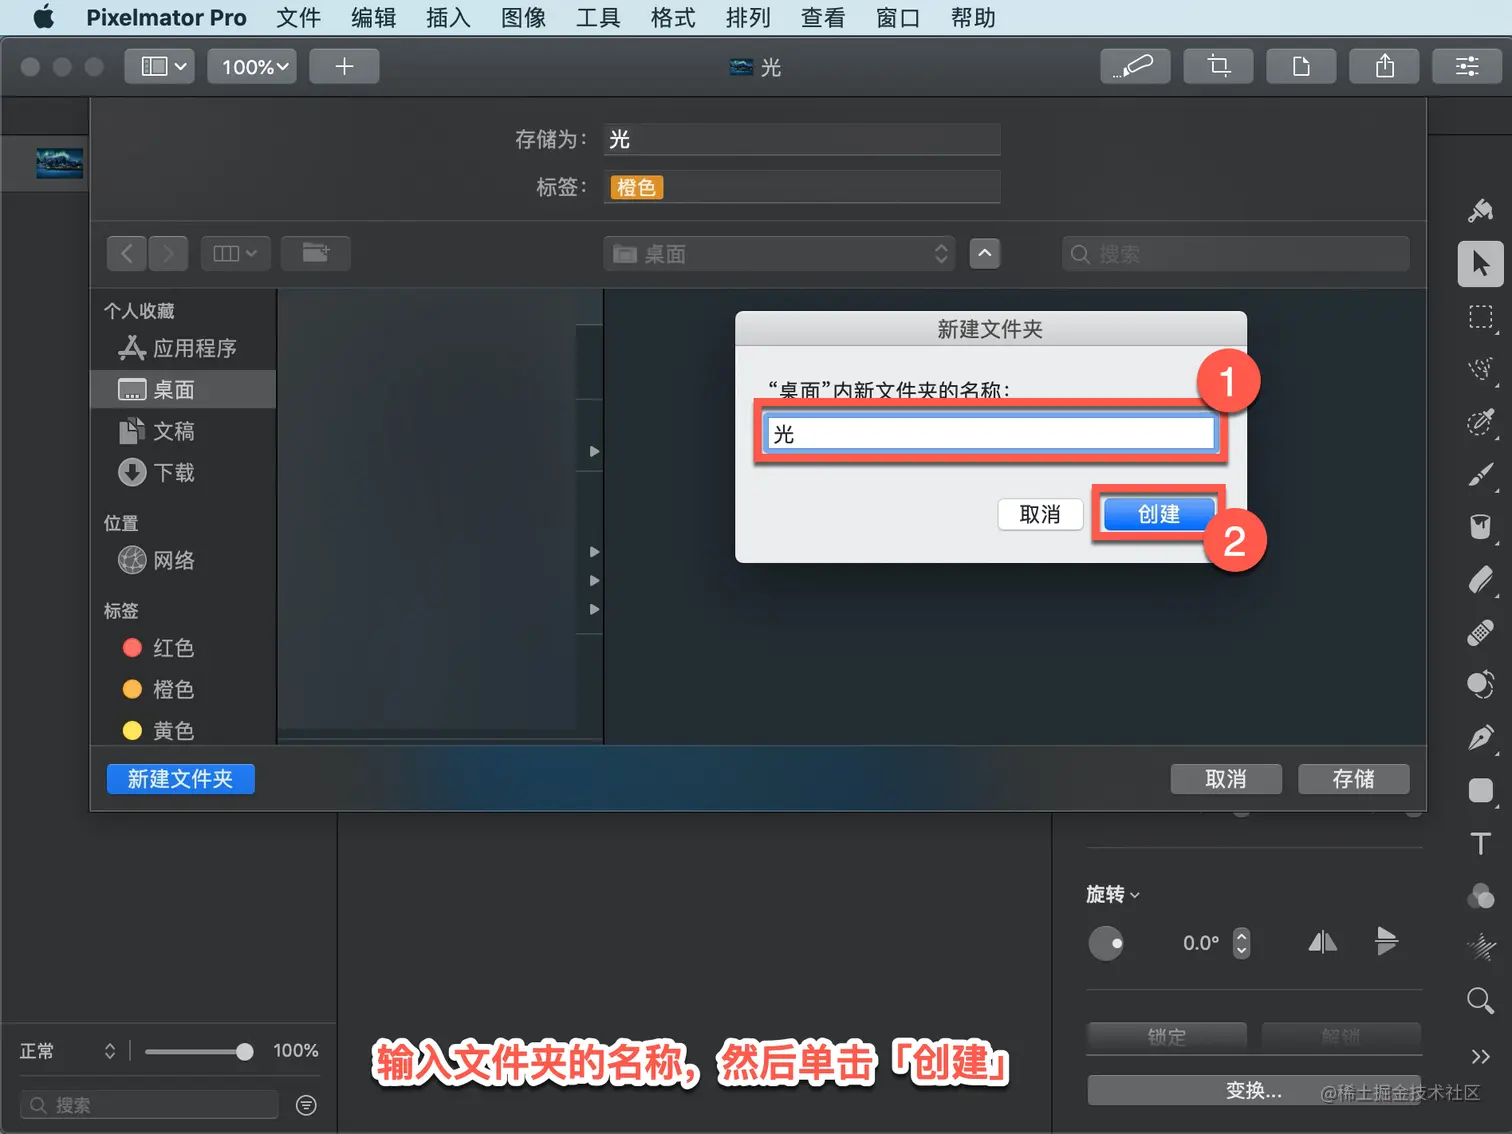Click the new folder group icon
The image size is (1512, 1134).
point(316,253)
